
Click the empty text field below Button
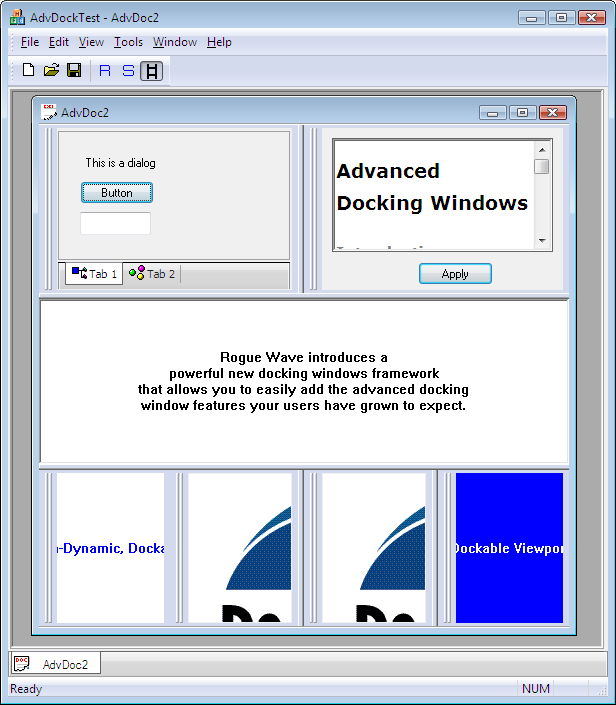pyautogui.click(x=115, y=223)
